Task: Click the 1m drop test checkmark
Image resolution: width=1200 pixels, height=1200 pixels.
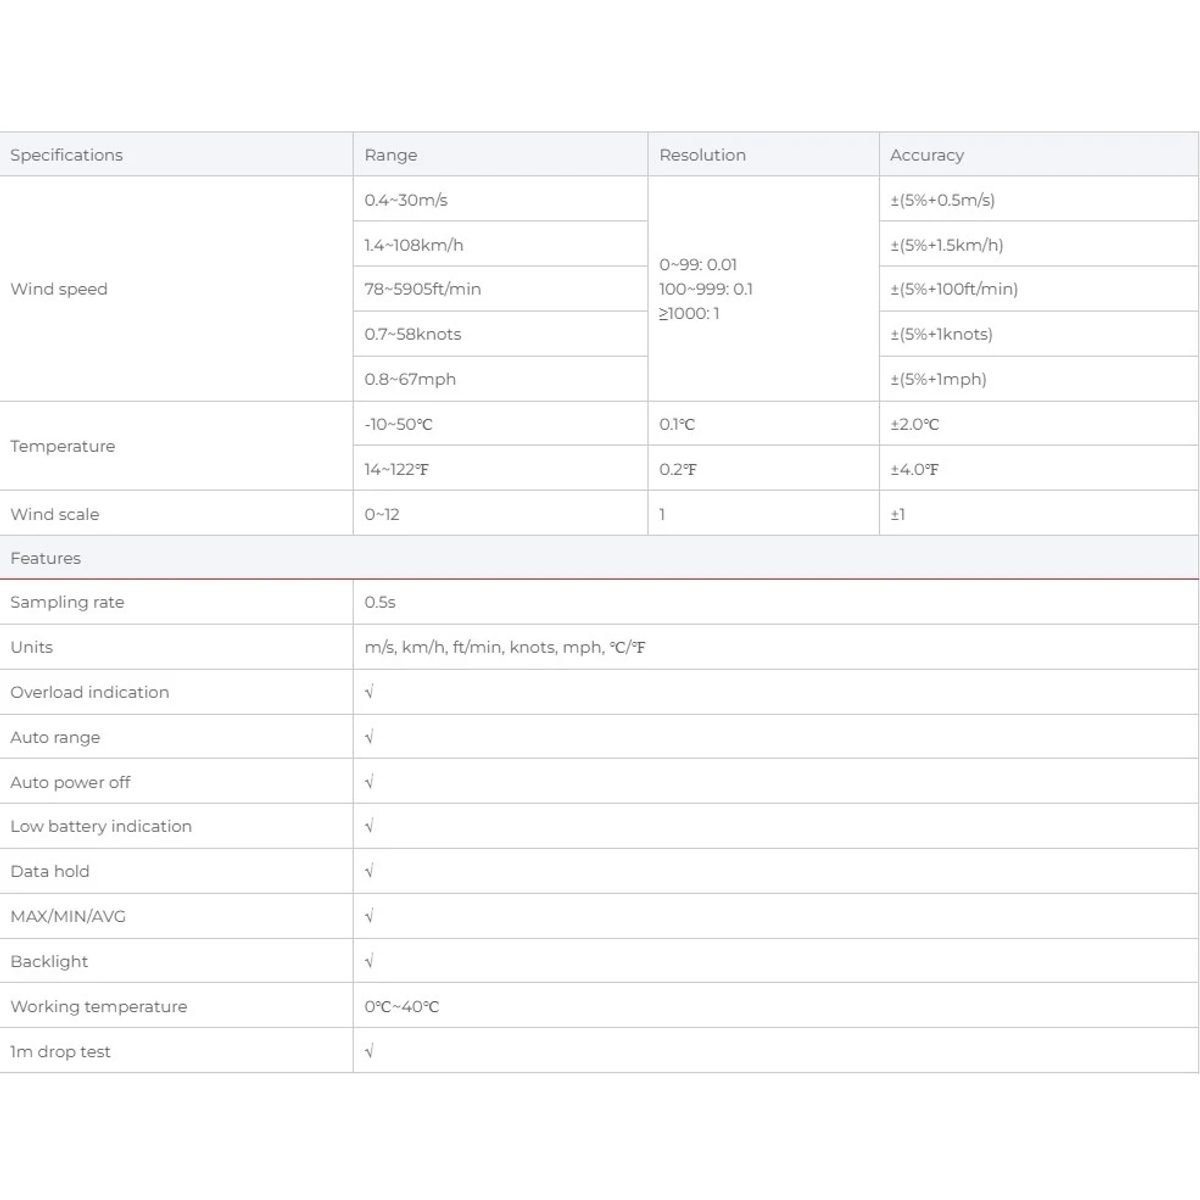Action: coord(369,1051)
